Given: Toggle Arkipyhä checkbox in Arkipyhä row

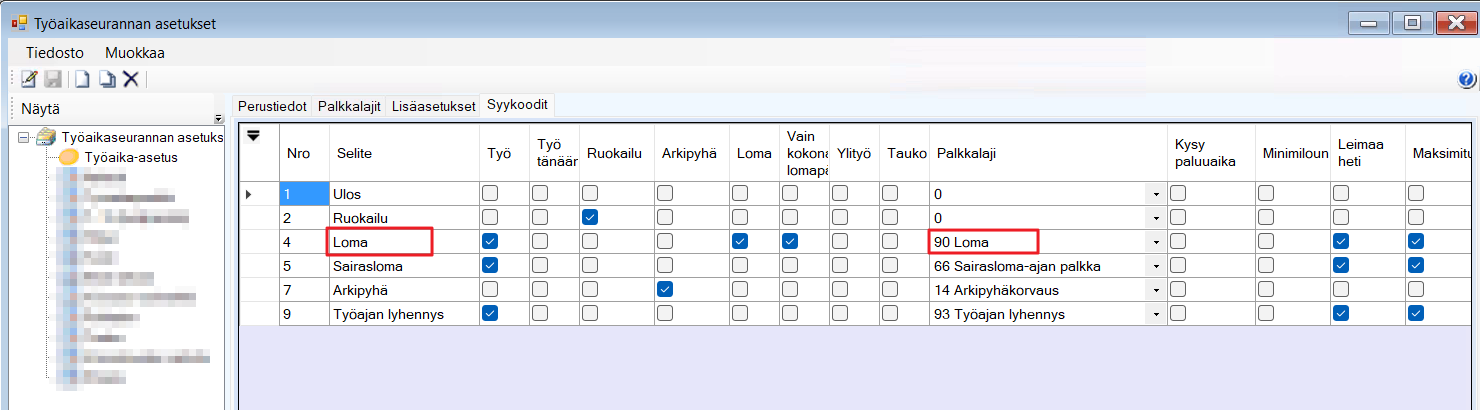Looking at the screenshot, I should (666, 289).
